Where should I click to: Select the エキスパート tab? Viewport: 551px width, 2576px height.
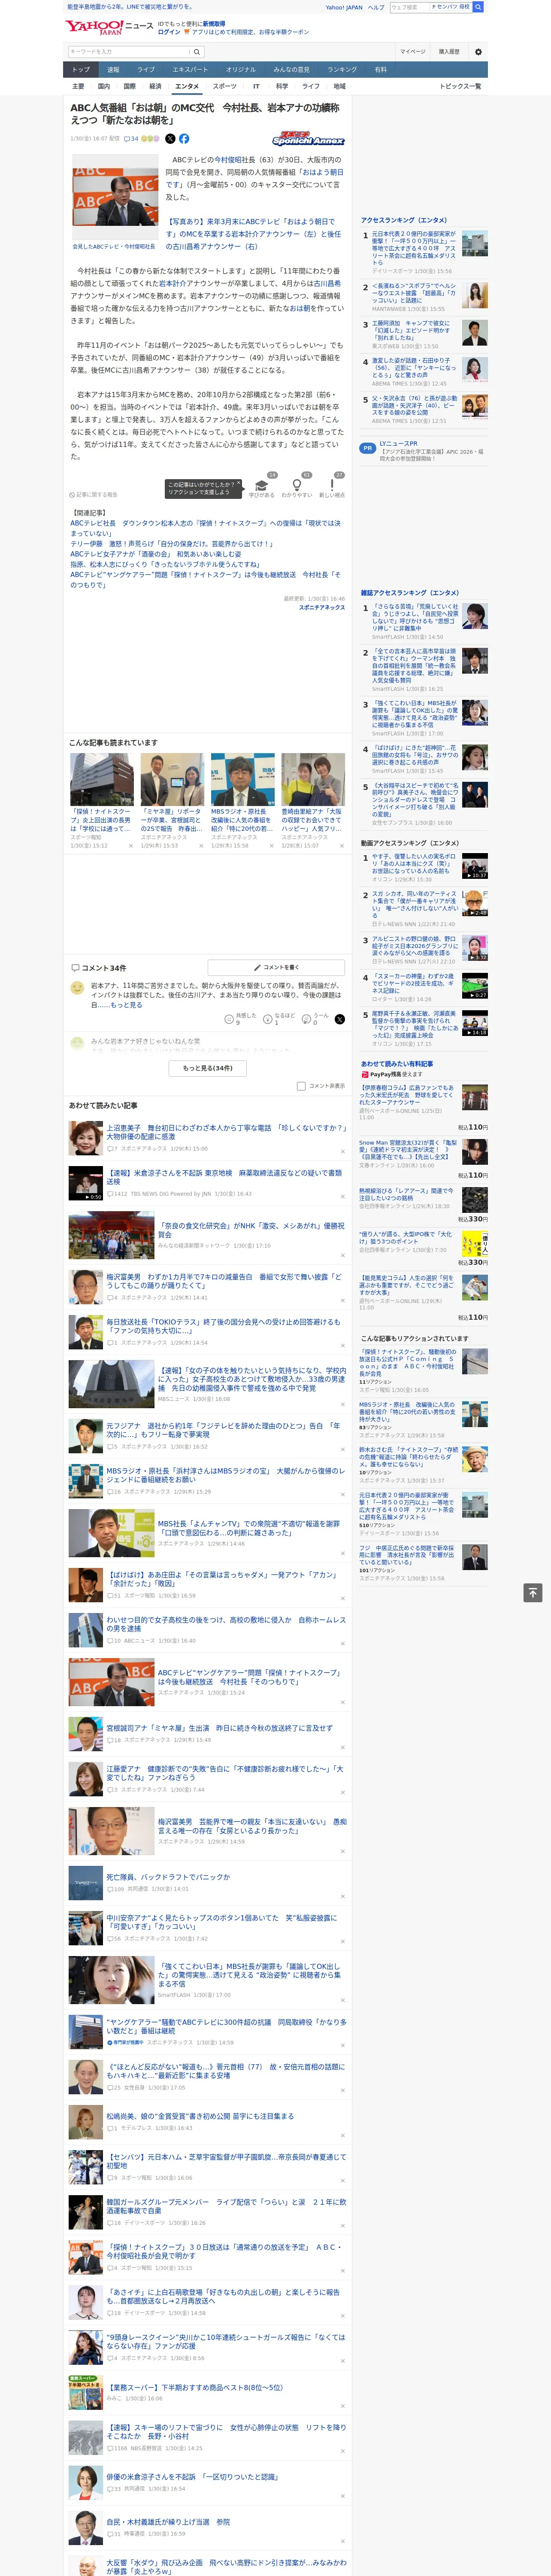[x=190, y=70]
